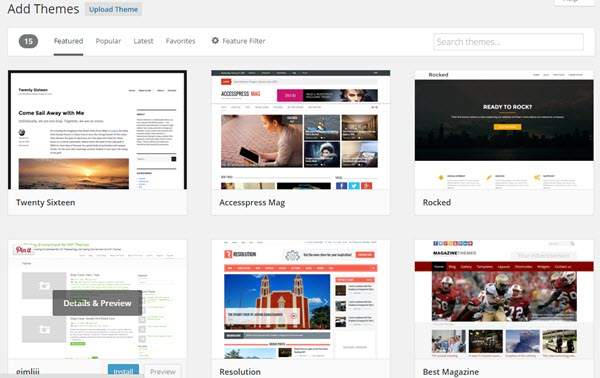Select the Resolution theme thumbnail

point(301,299)
